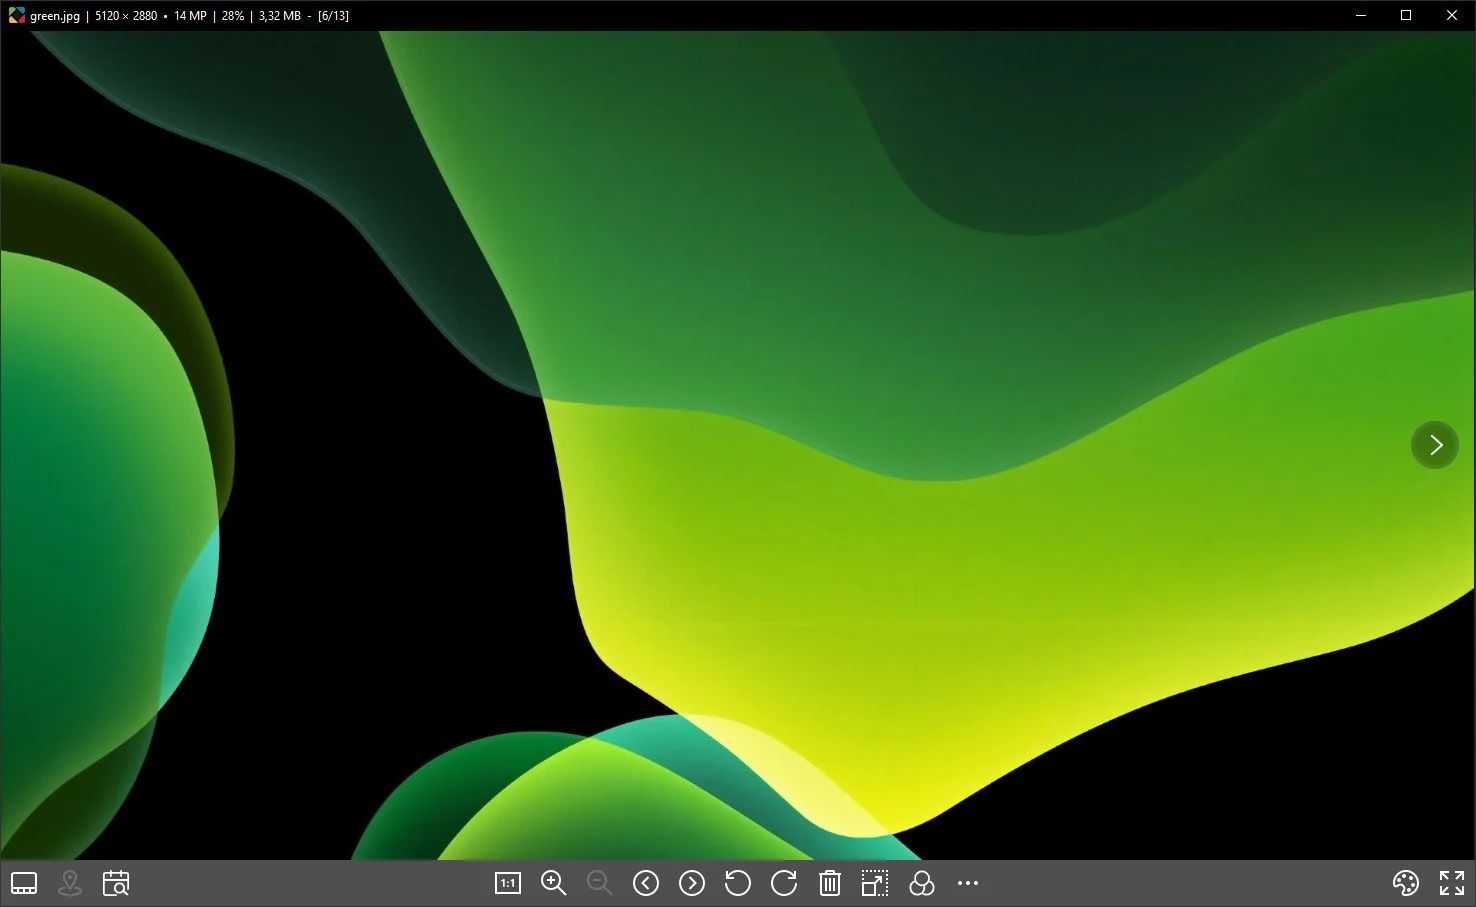
Task: Toggle fullscreen mode
Action: (x=1452, y=883)
